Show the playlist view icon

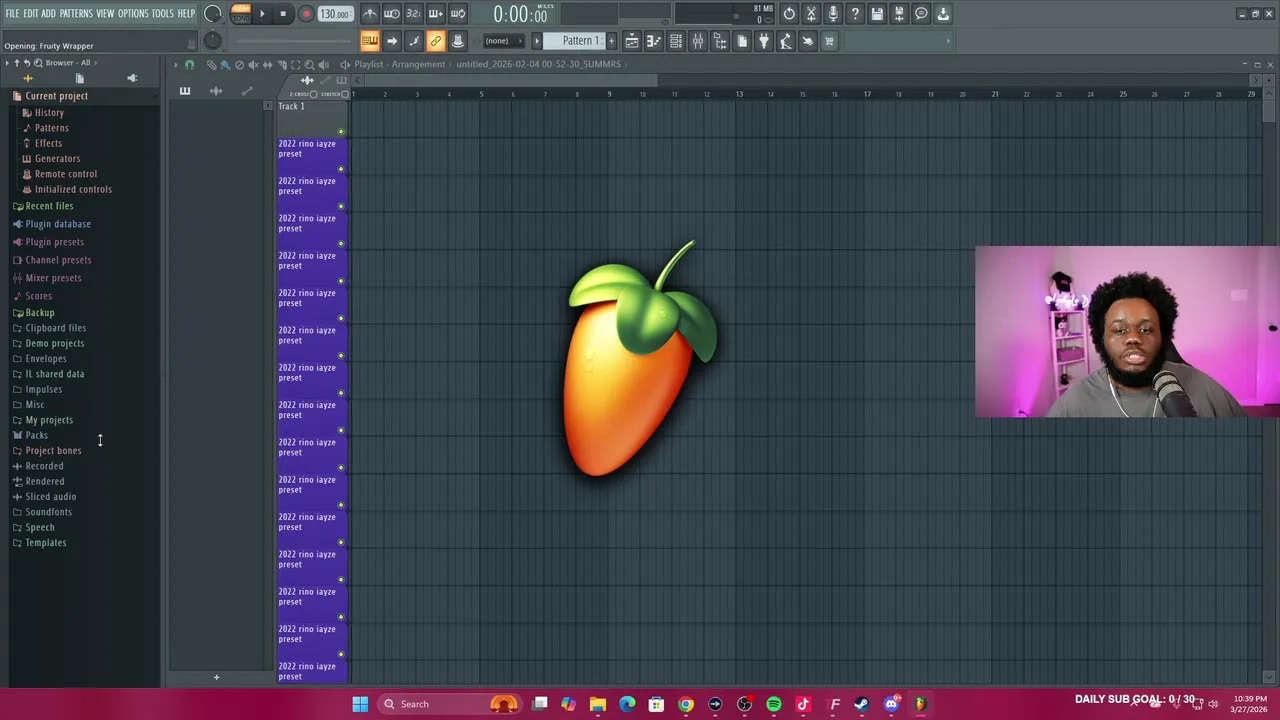click(x=632, y=41)
